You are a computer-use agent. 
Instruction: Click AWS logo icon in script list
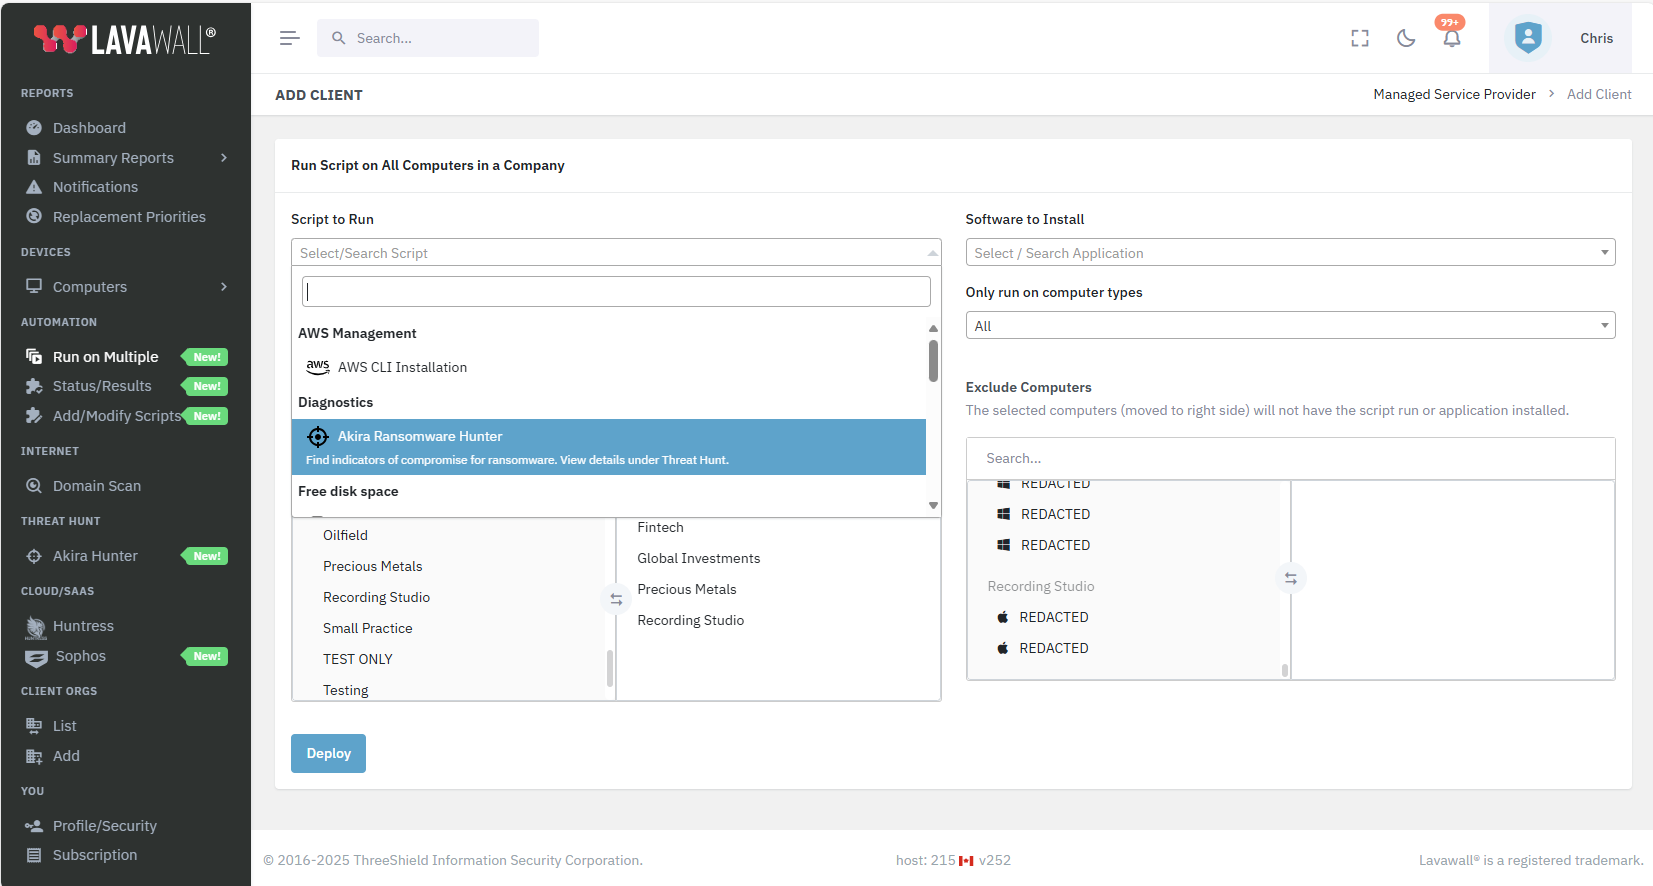click(318, 367)
